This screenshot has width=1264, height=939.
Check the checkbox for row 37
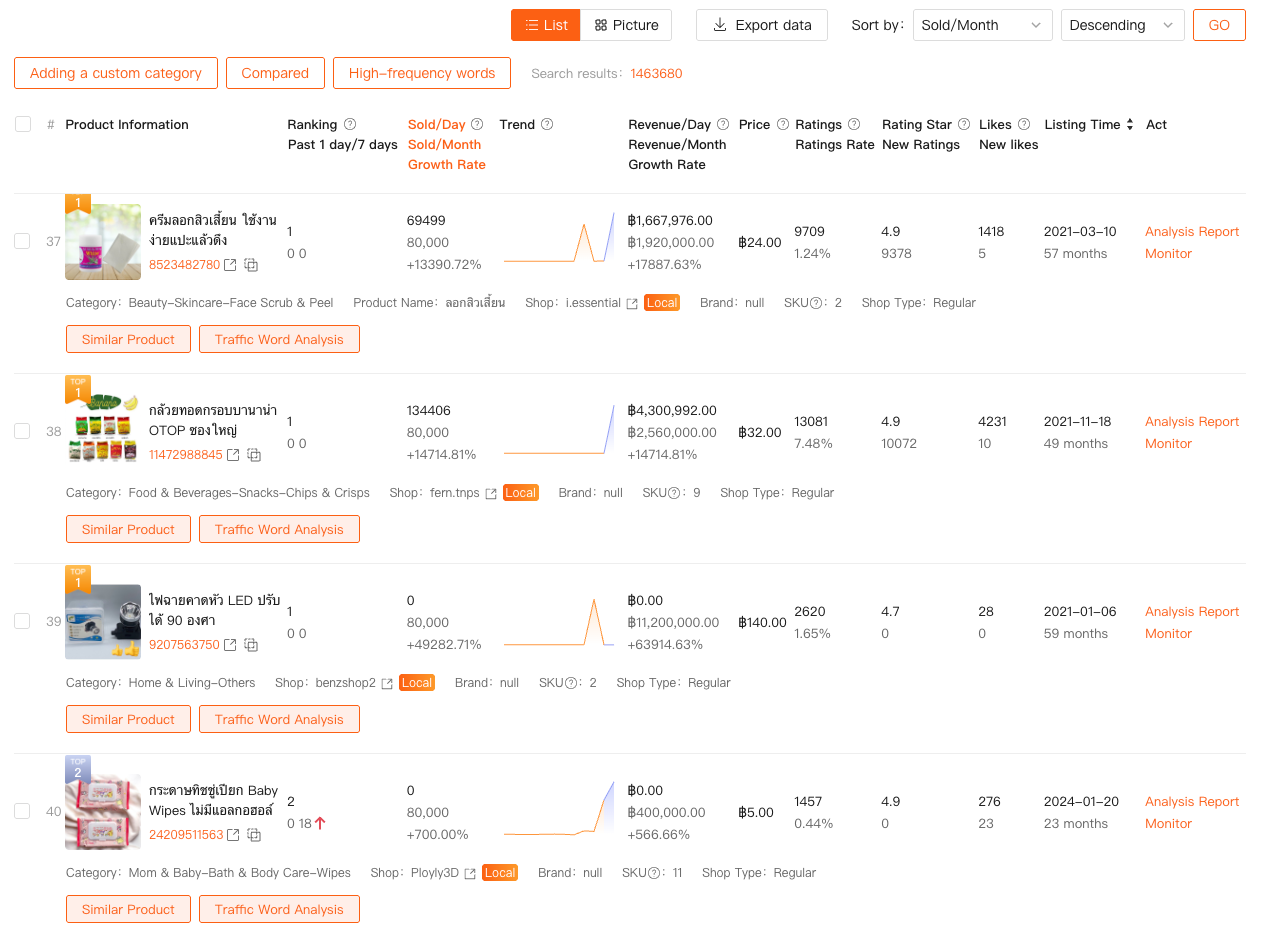pyautogui.click(x=22, y=241)
